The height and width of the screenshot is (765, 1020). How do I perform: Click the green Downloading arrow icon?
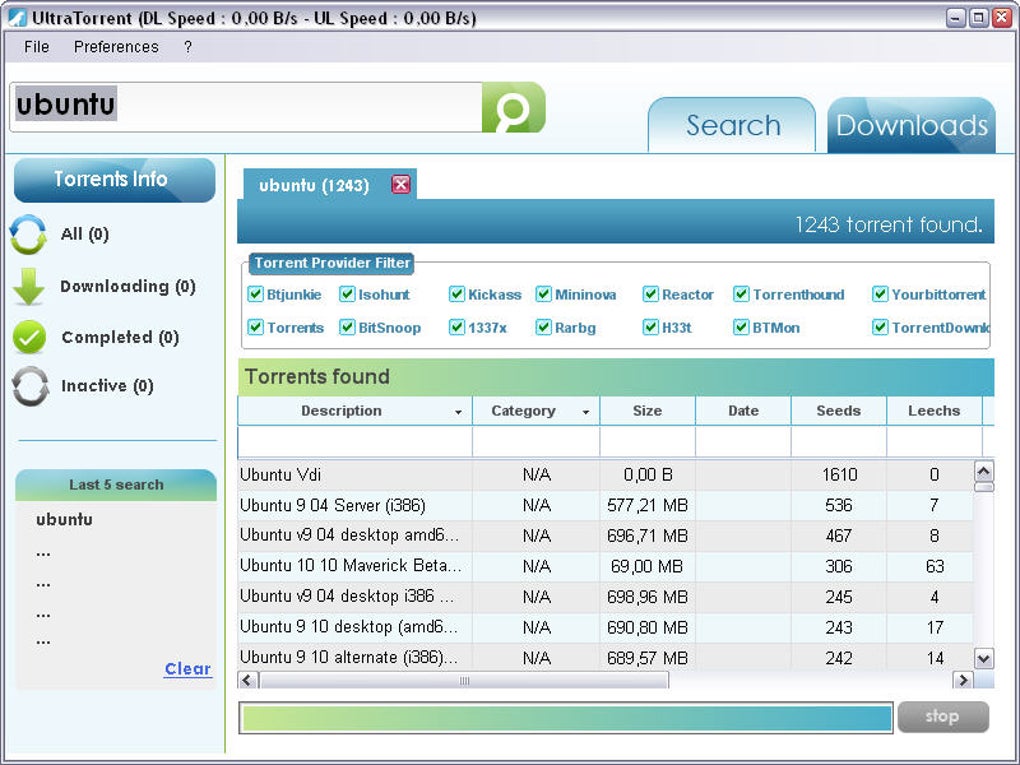pyautogui.click(x=29, y=286)
